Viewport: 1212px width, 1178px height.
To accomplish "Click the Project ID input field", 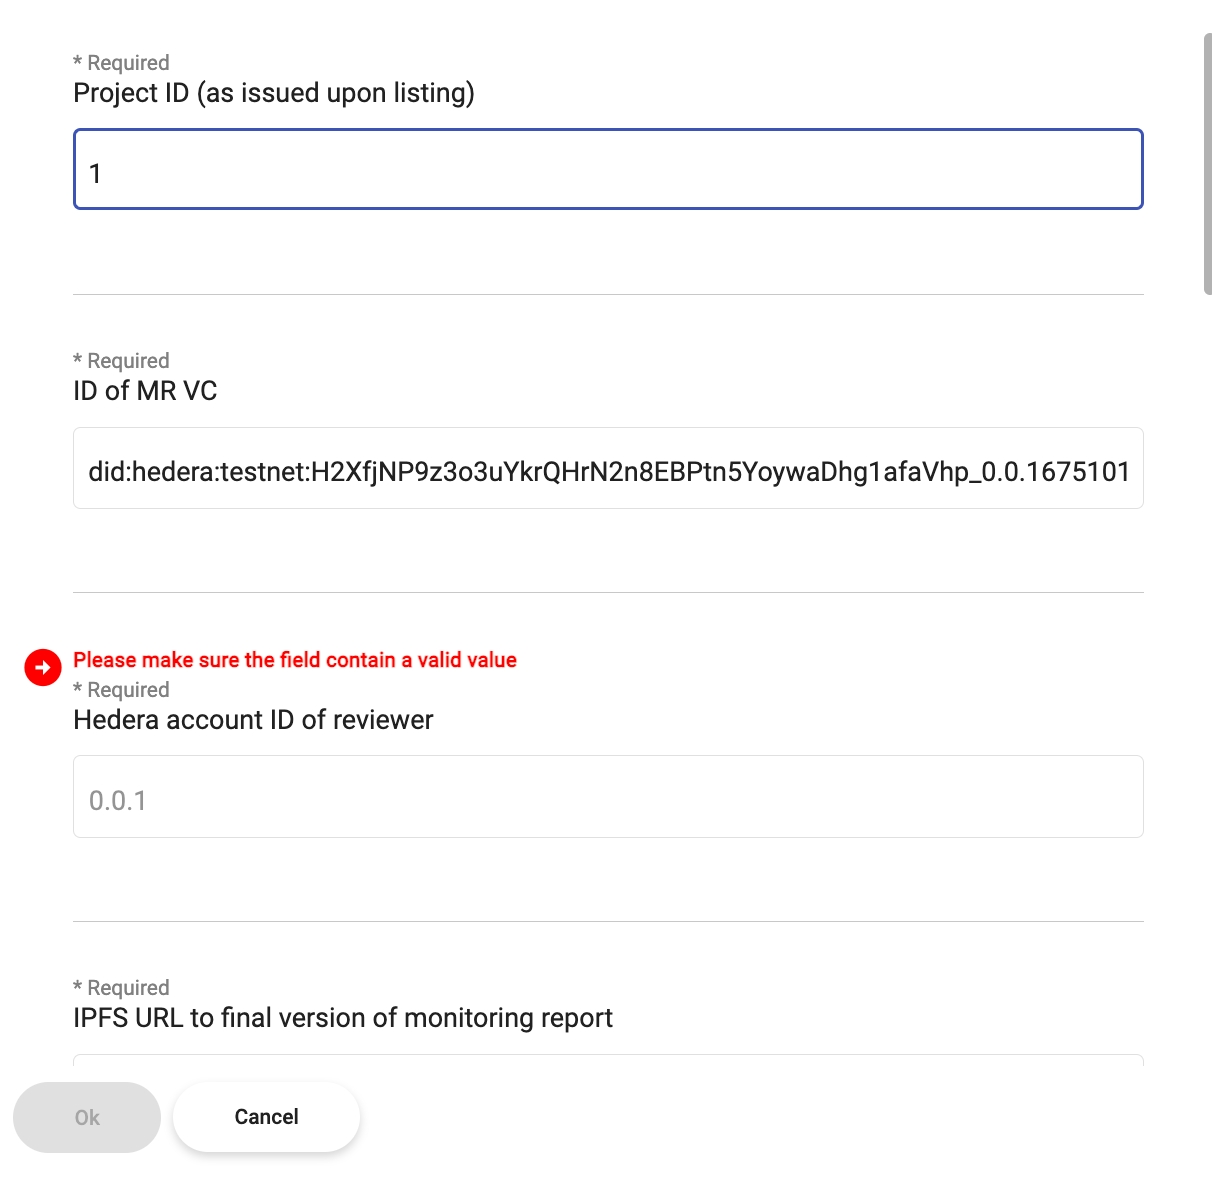I will pos(607,170).
